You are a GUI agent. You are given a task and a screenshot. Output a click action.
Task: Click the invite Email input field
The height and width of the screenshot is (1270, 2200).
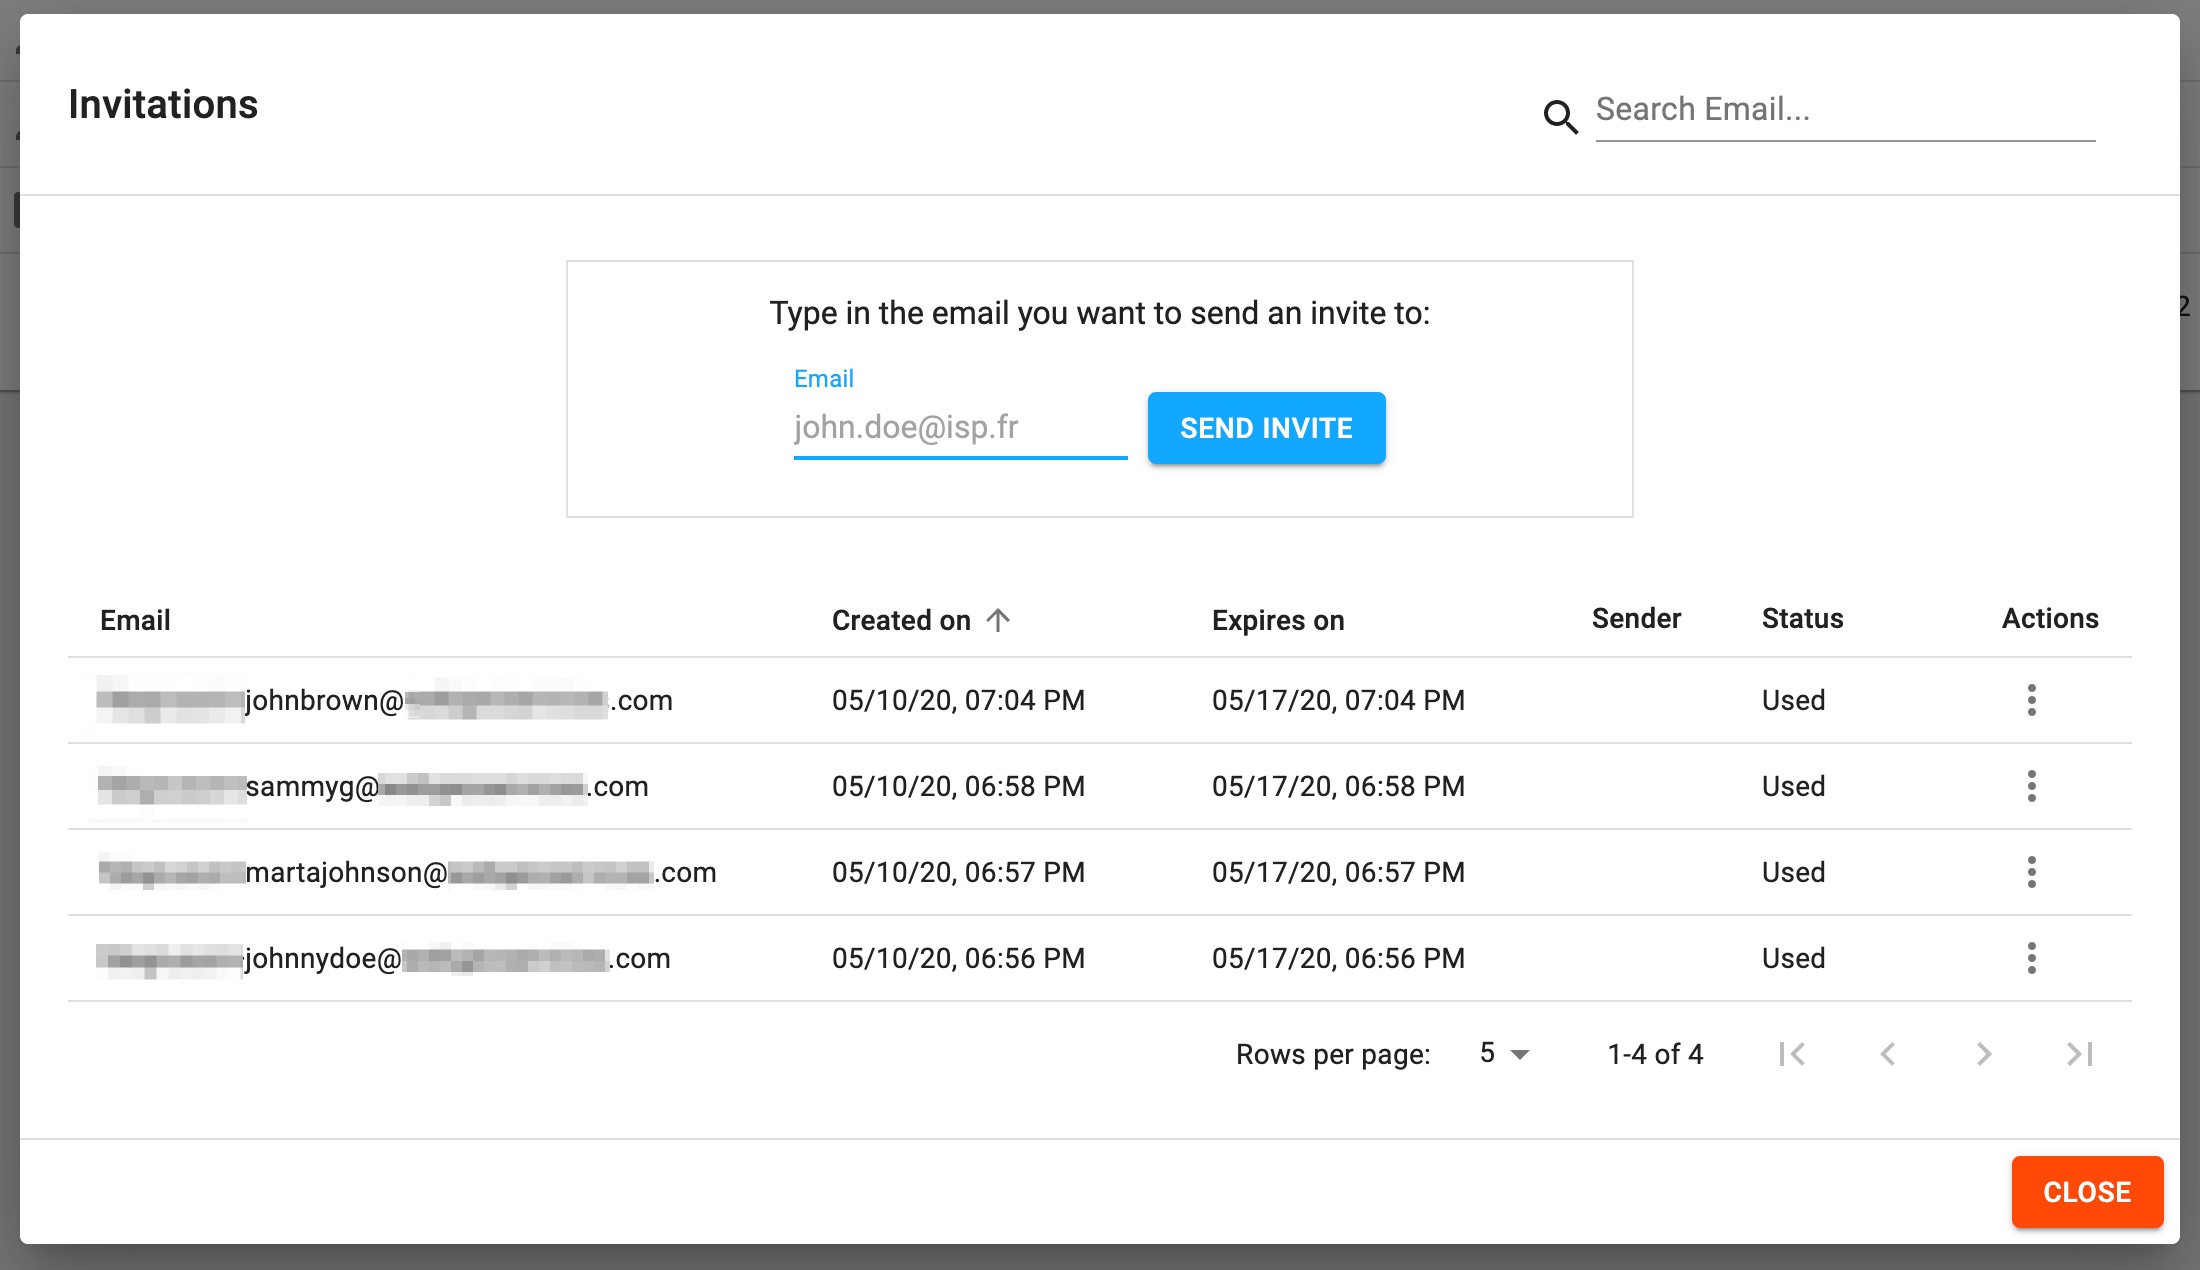click(960, 428)
